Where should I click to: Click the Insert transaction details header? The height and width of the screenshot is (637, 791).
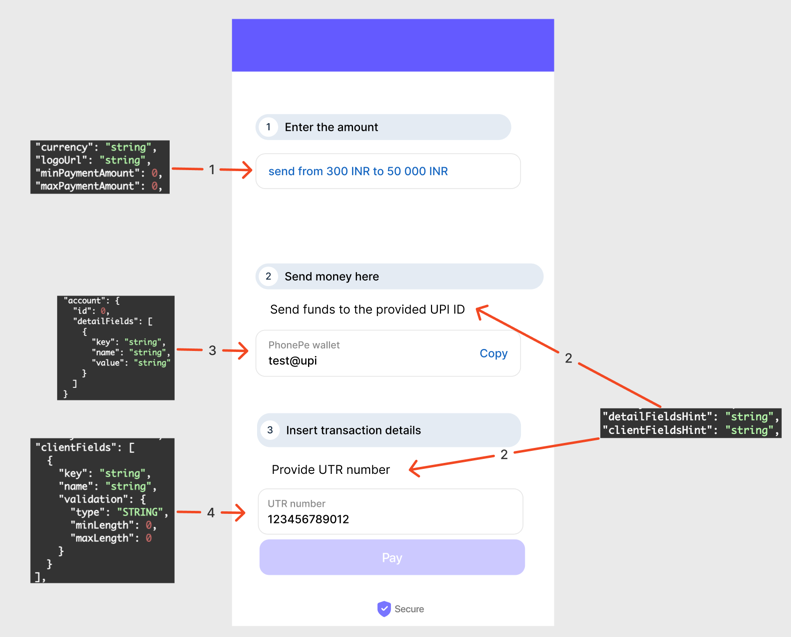click(353, 430)
